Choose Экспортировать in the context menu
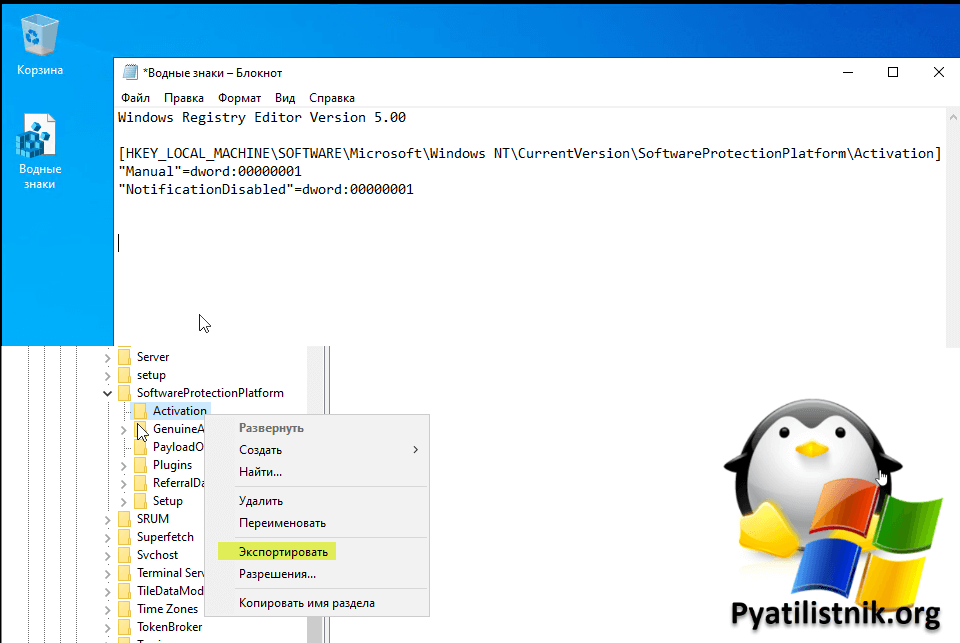Image resolution: width=960 pixels, height=643 pixels. (283, 551)
